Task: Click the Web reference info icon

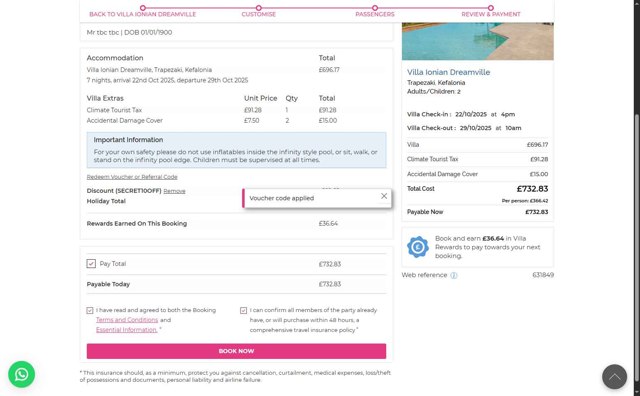Action: click(x=454, y=276)
